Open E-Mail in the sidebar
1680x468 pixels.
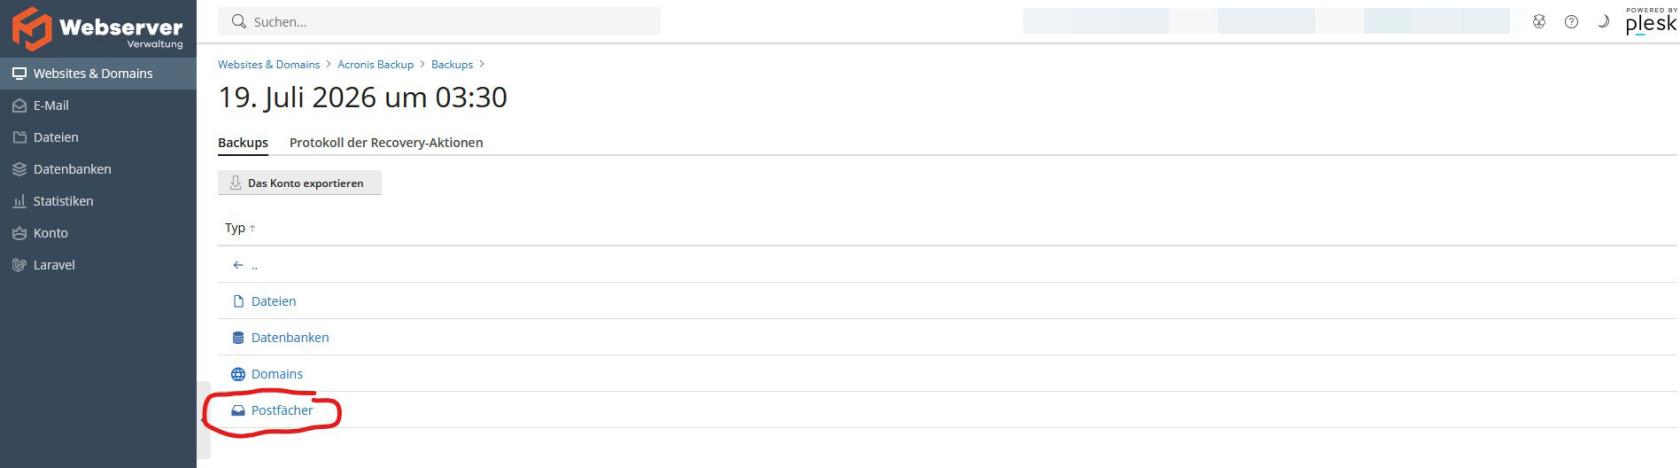tap(98, 105)
